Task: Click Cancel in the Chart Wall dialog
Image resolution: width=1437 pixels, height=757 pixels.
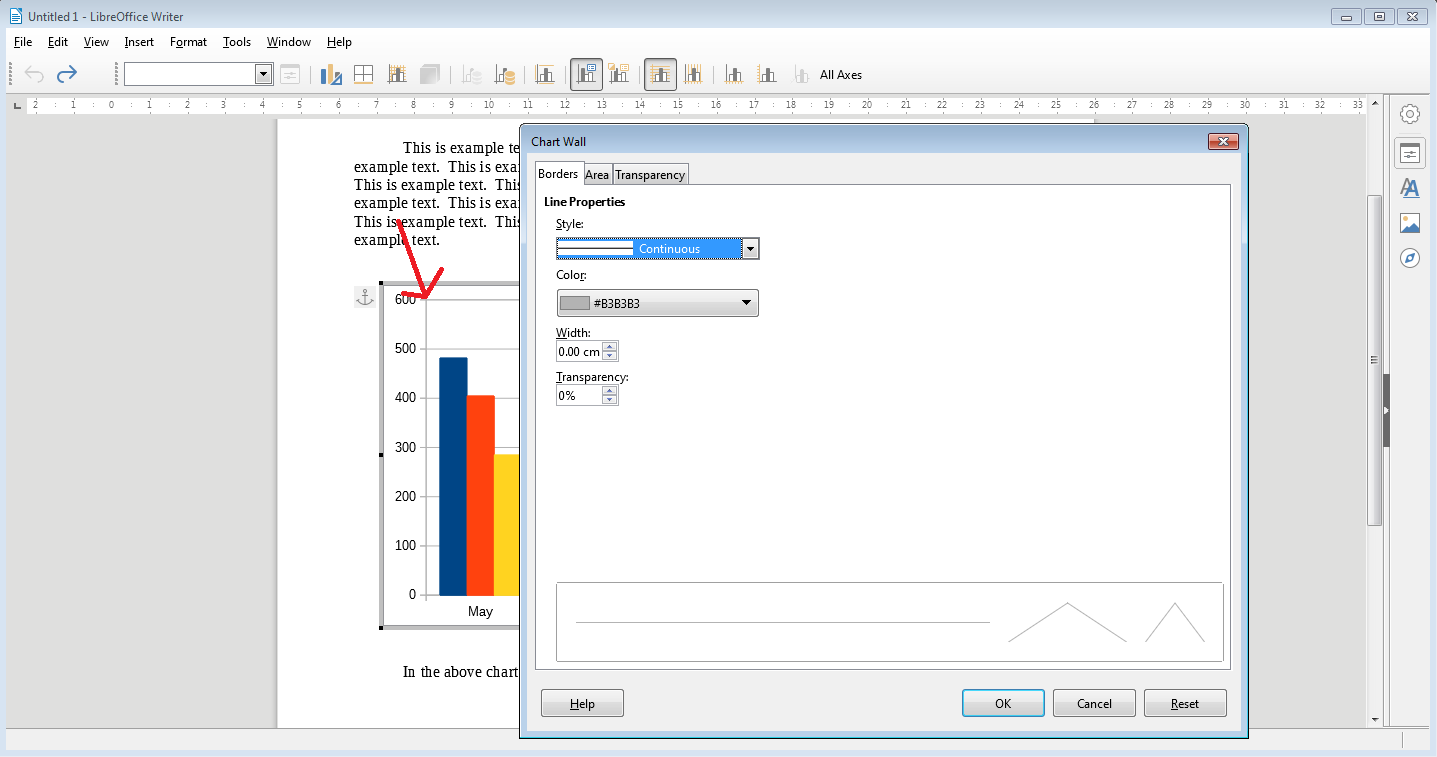Action: (1094, 703)
